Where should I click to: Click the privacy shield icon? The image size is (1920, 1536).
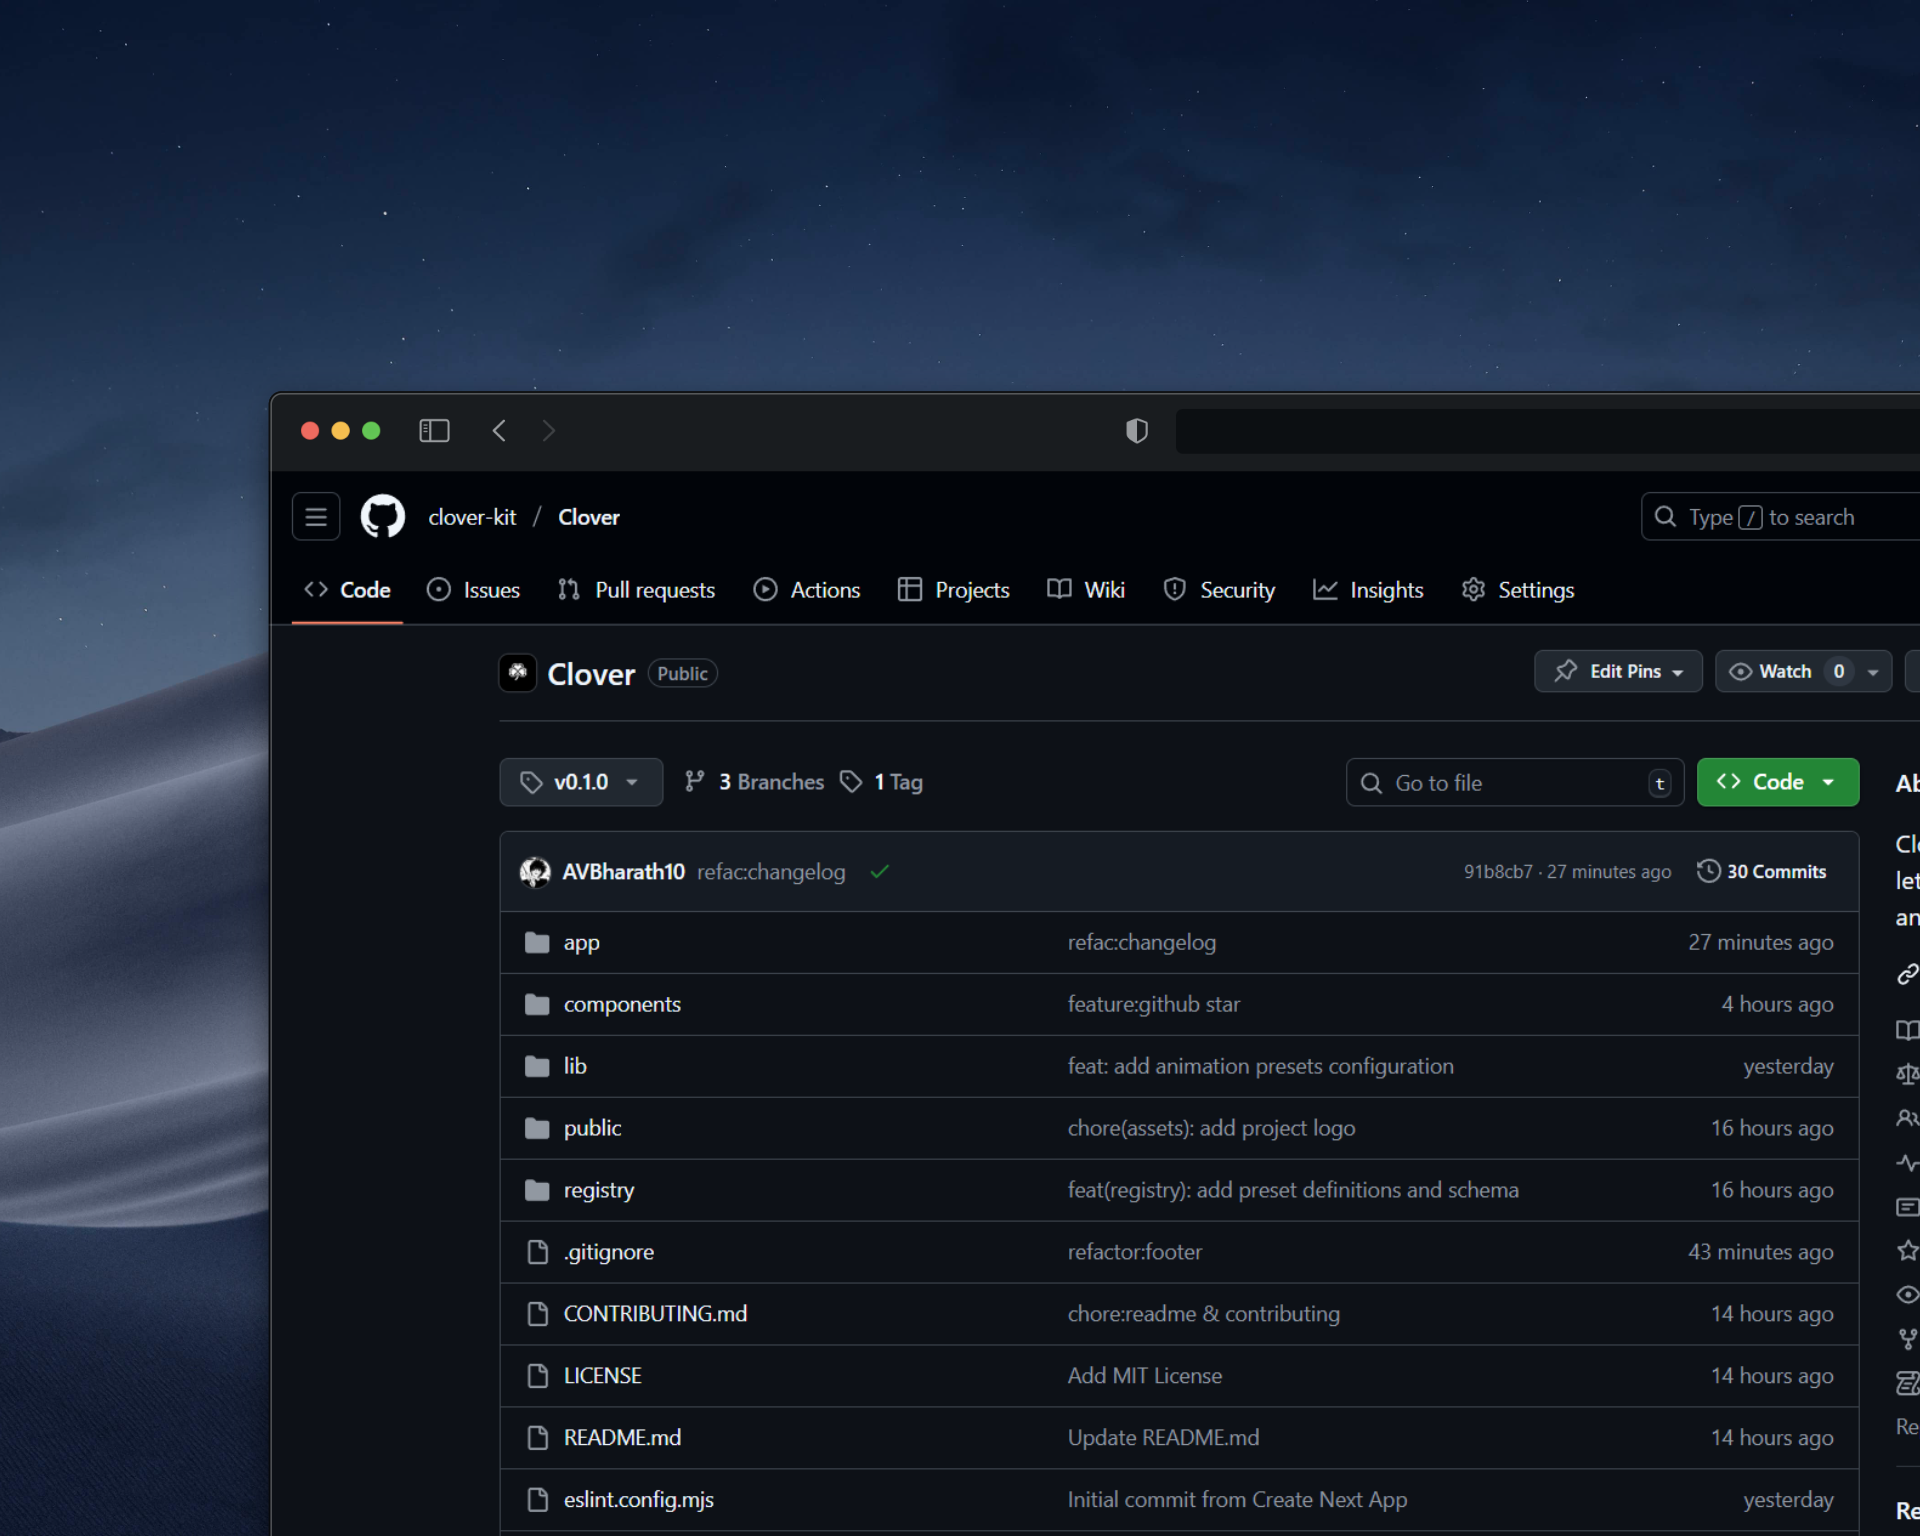pyautogui.click(x=1136, y=431)
